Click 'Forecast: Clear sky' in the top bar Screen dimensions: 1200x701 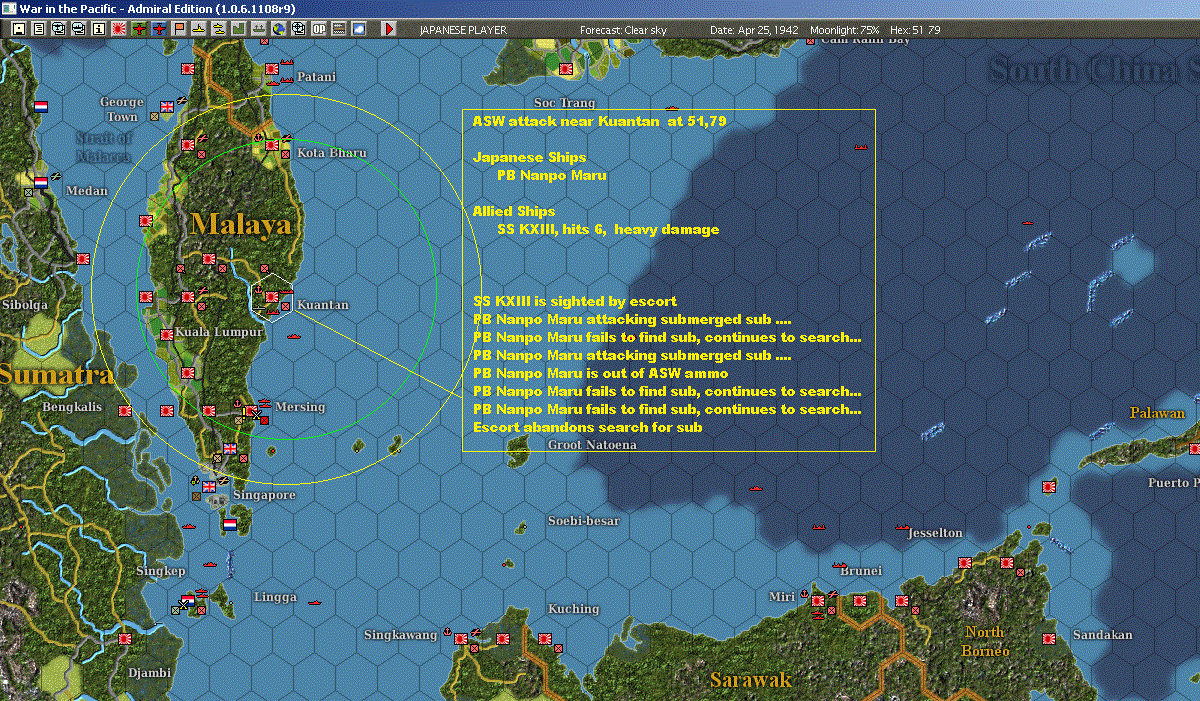click(x=624, y=30)
